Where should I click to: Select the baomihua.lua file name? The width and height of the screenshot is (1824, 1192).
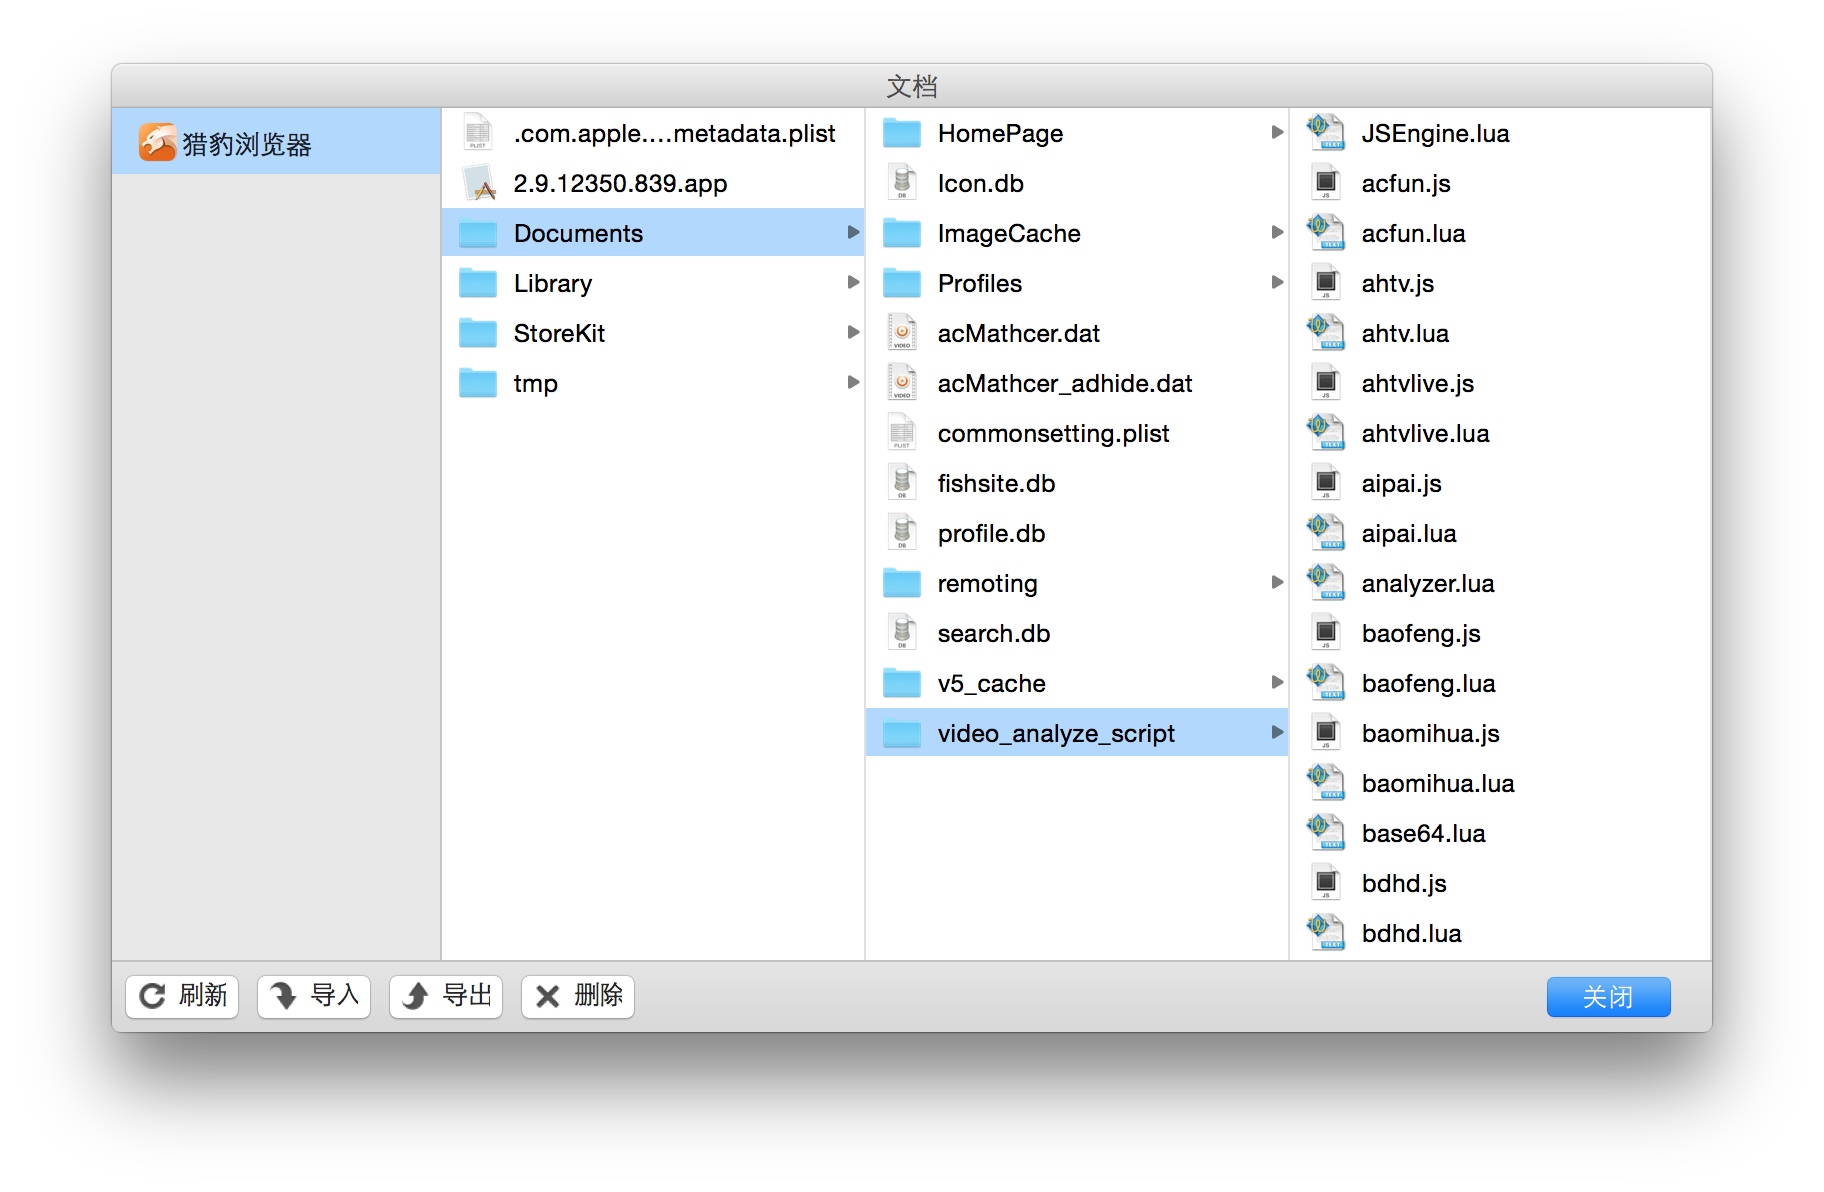1438,783
